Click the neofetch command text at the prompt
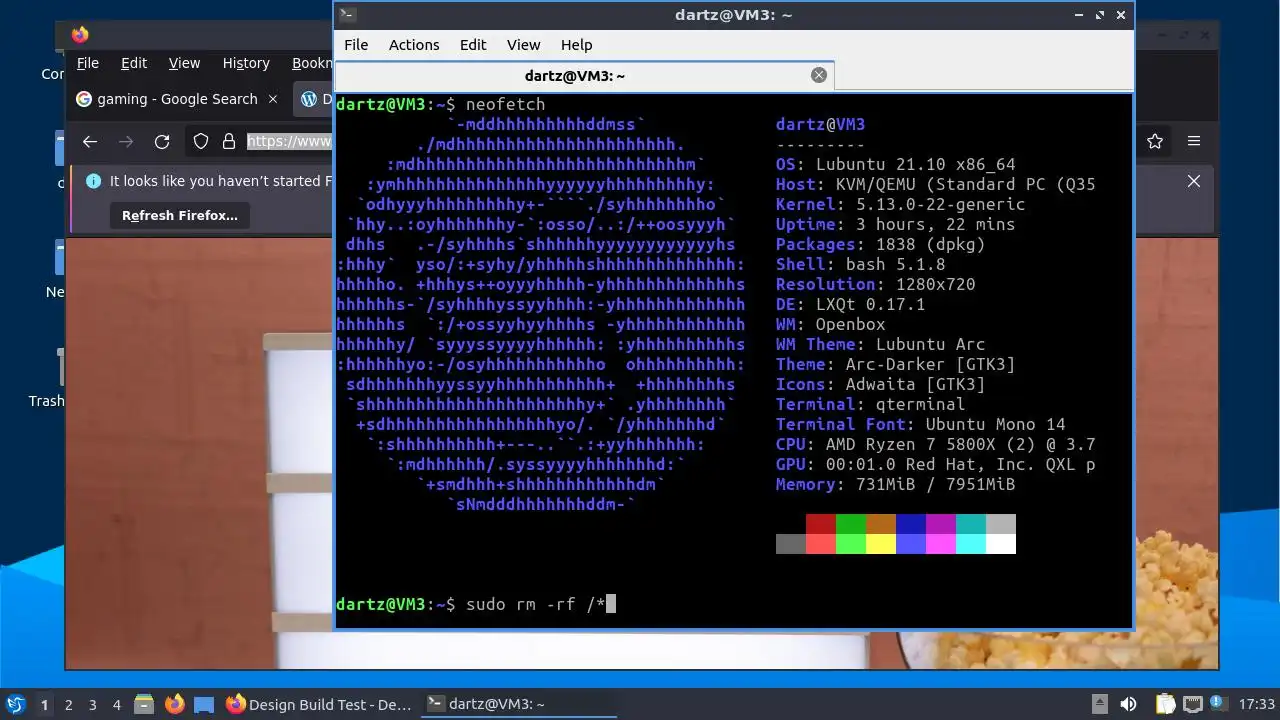This screenshot has height=720, width=1280. (x=506, y=104)
